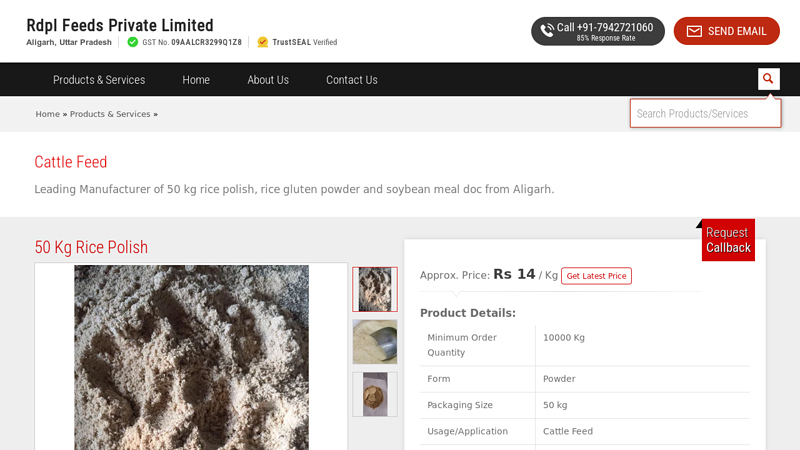Open the About Us page
800x450 pixels.
click(268, 80)
